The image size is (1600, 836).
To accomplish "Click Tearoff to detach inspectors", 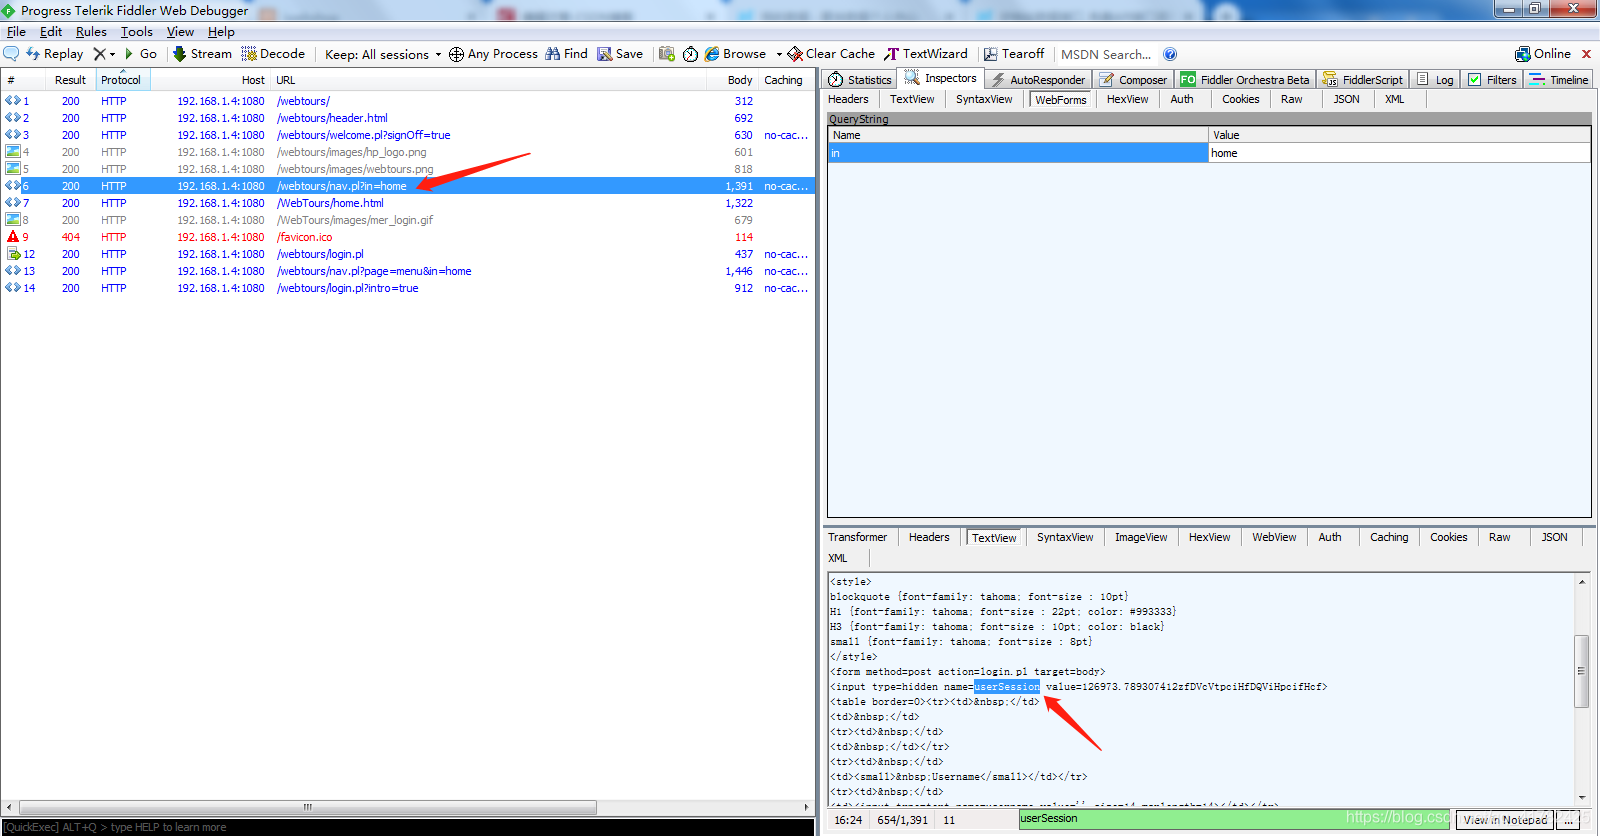I will click(1014, 54).
